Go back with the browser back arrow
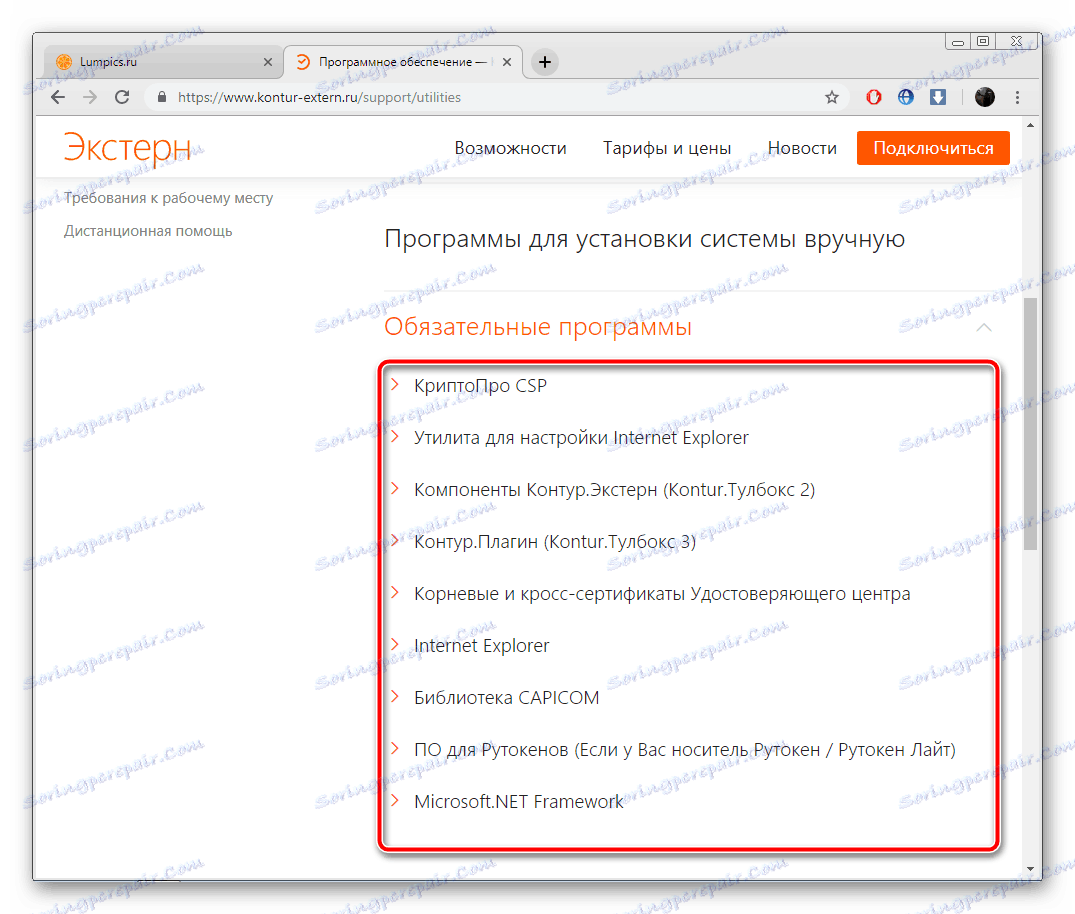This screenshot has width=1075, height=914. [58, 97]
